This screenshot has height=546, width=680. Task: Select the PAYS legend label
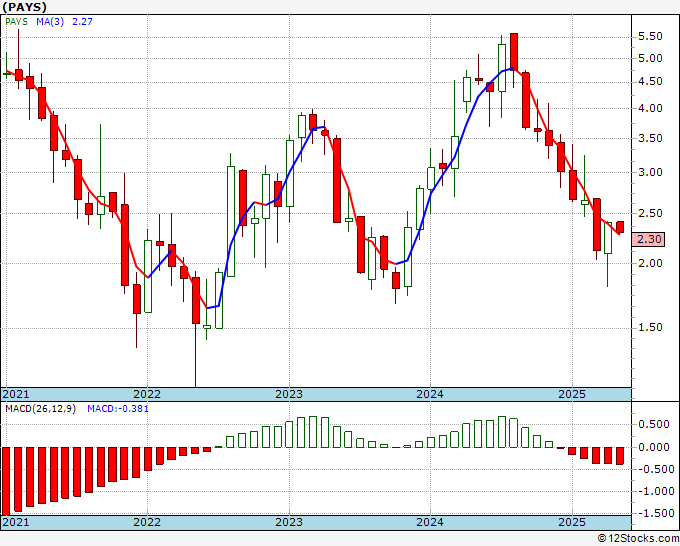click(x=16, y=22)
